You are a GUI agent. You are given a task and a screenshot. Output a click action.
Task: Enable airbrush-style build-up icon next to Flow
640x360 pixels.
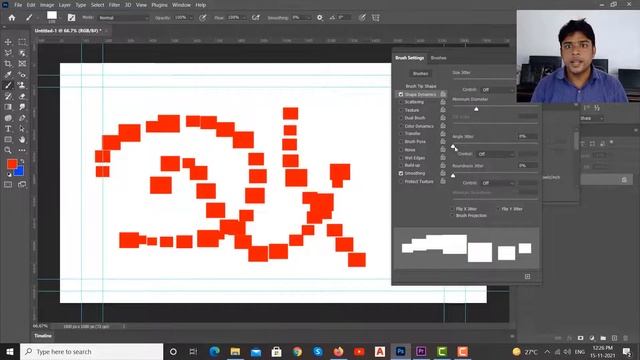(256, 18)
